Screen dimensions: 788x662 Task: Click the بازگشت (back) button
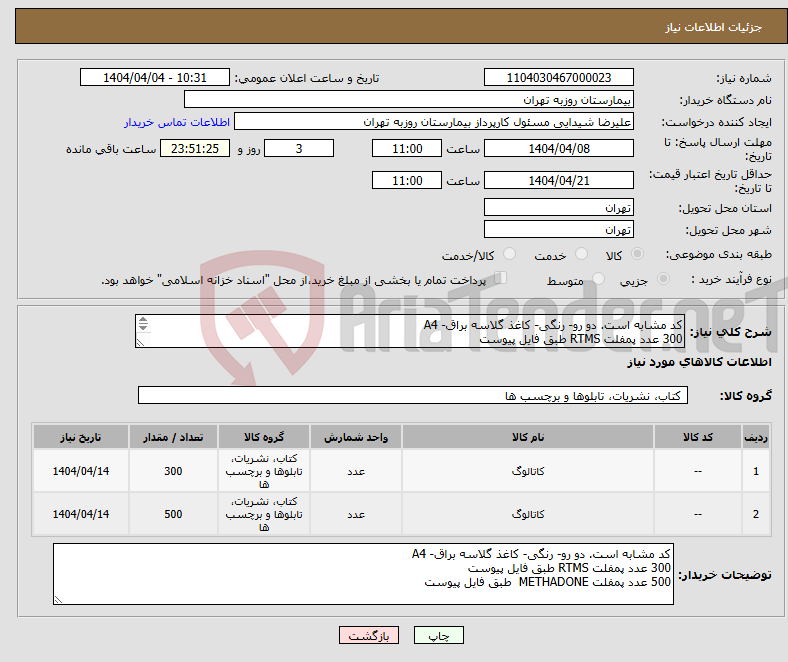click(x=369, y=635)
